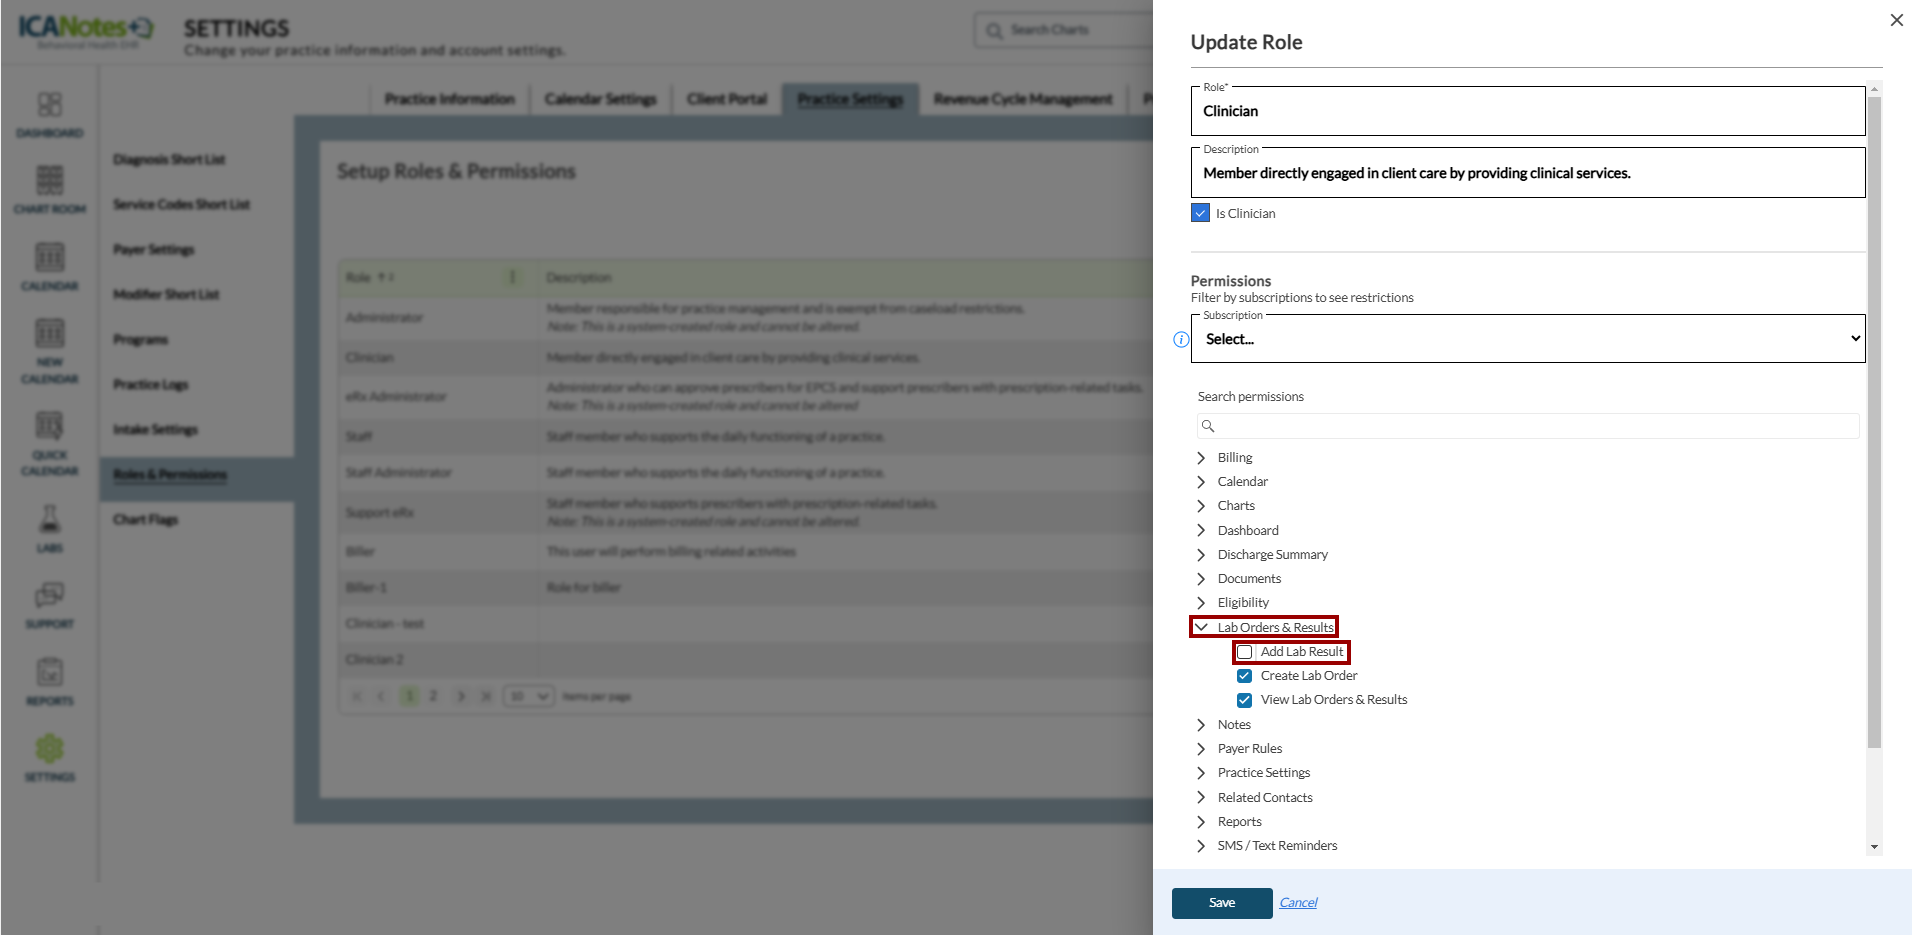This screenshot has width=1912, height=935.
Task: Click the search permissions magnifier icon
Action: [x=1208, y=426]
